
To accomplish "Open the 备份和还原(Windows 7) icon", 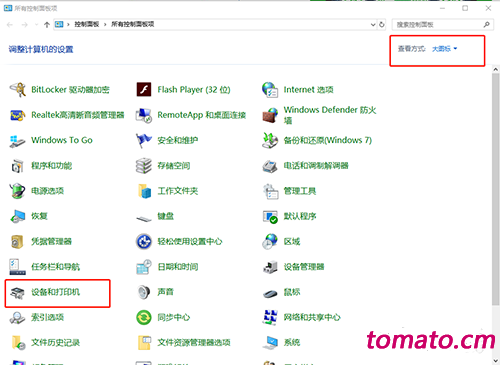I will click(x=270, y=140).
